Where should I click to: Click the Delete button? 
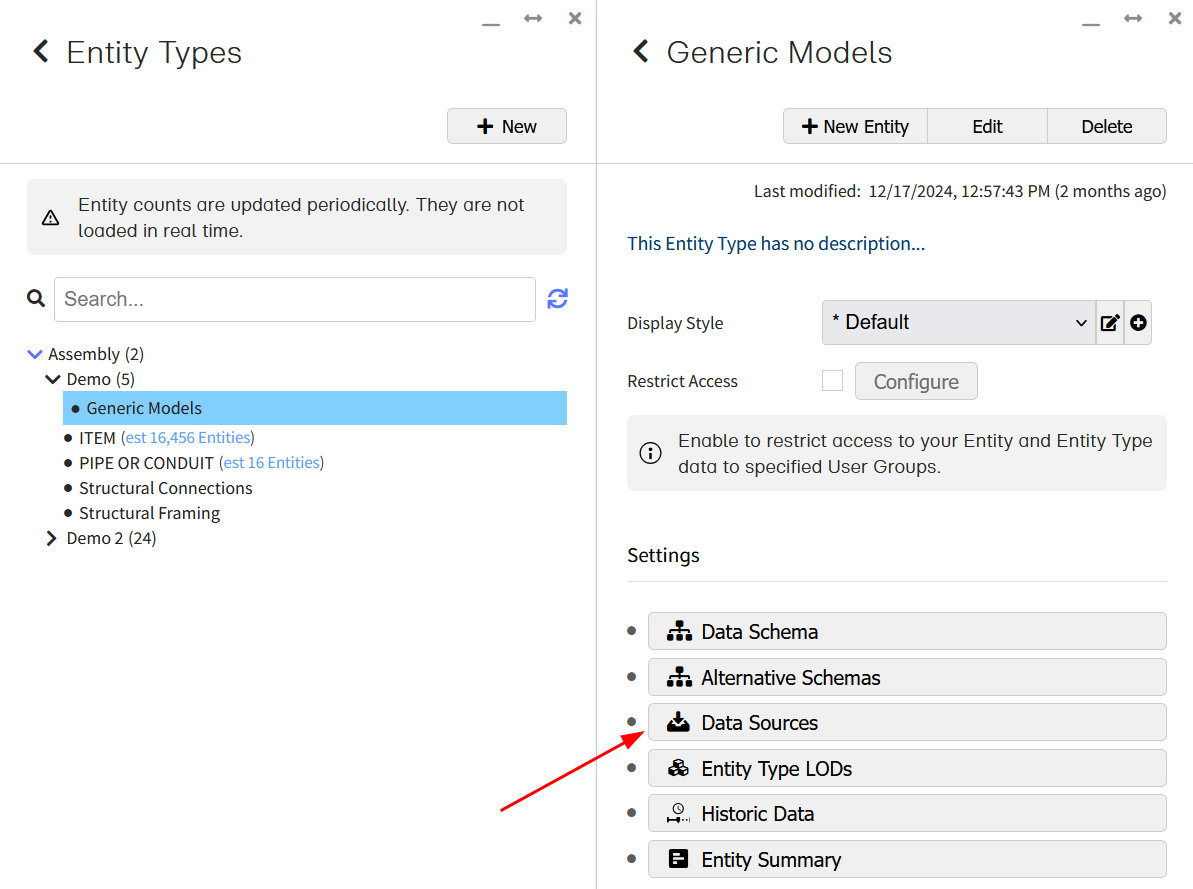1106,126
